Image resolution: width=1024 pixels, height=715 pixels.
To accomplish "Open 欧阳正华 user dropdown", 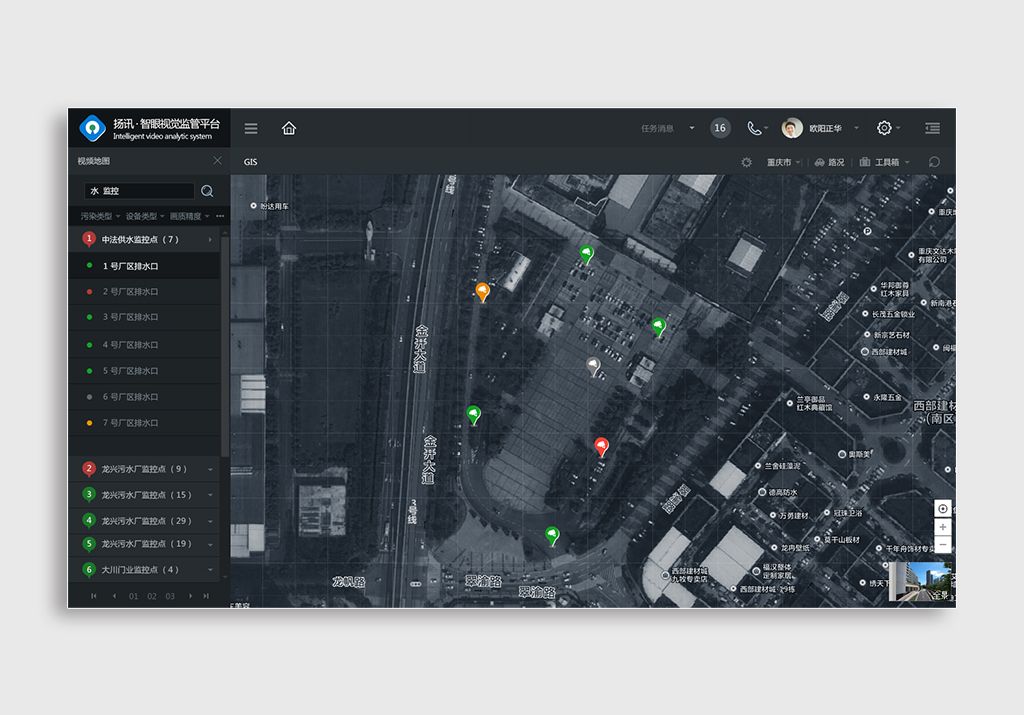I will [x=834, y=129].
